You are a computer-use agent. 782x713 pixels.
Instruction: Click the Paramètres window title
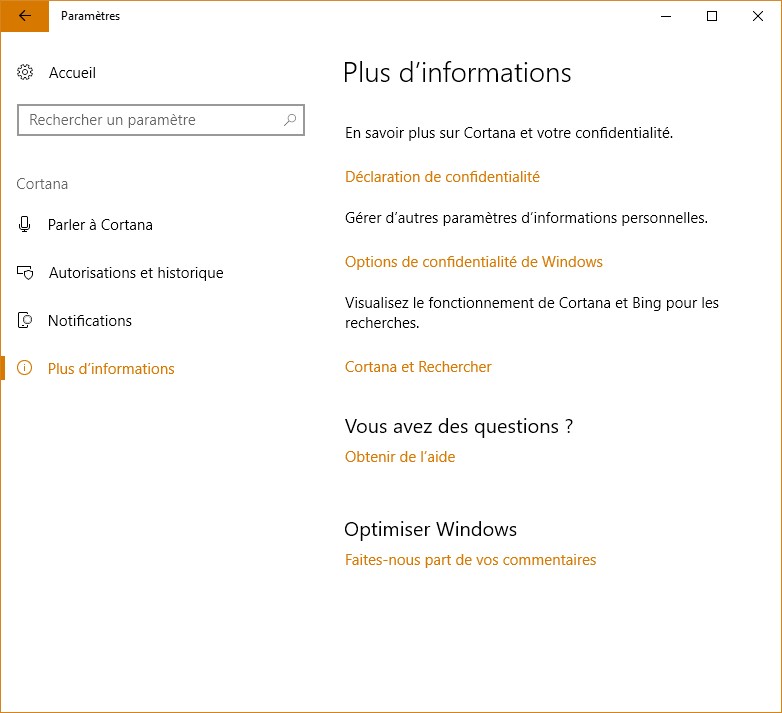[90, 16]
